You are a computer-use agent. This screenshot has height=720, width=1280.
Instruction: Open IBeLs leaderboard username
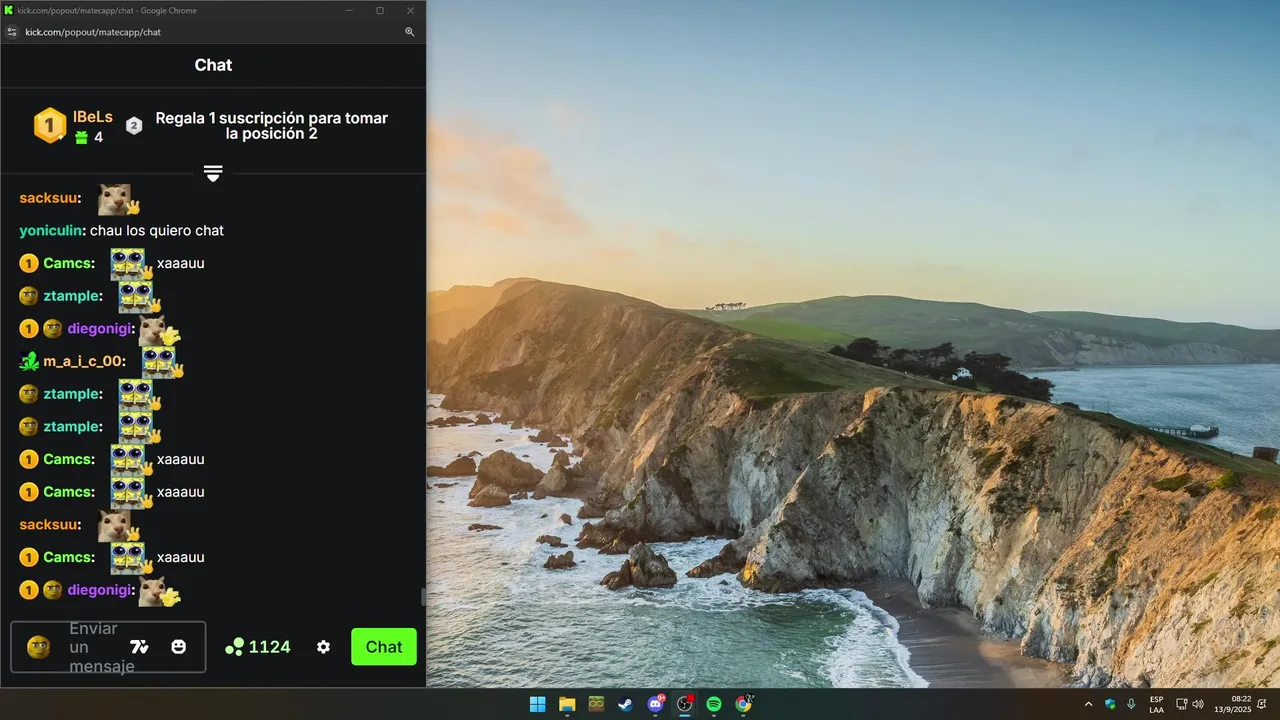click(x=93, y=117)
